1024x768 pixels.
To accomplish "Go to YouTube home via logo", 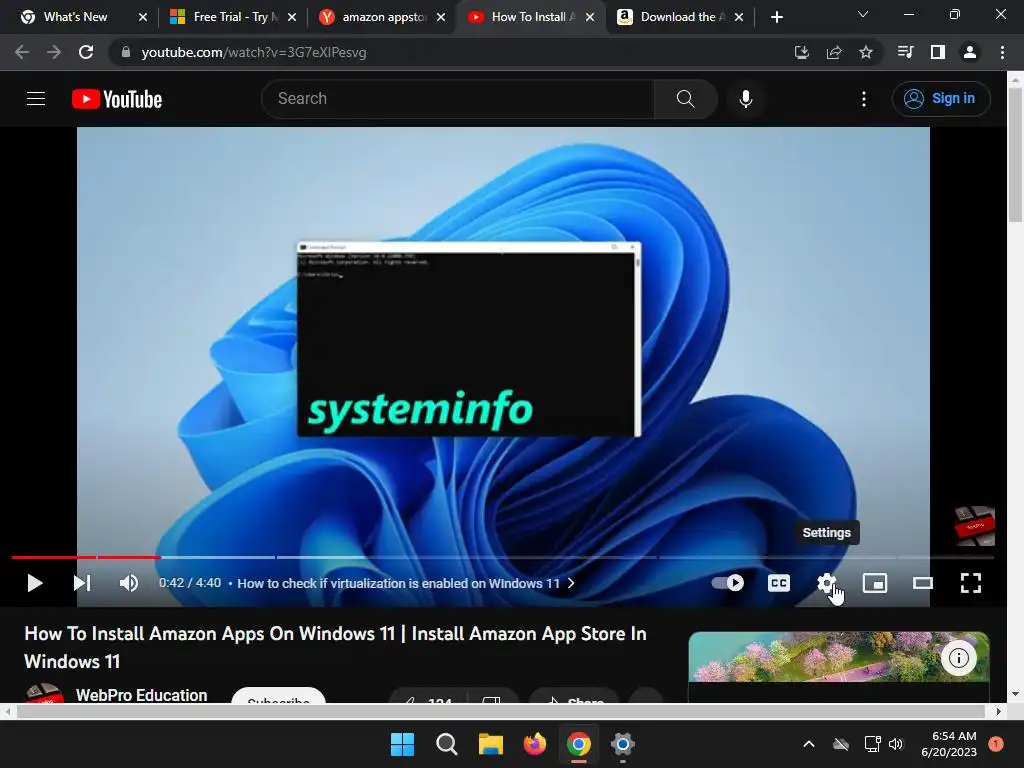I will click(117, 99).
